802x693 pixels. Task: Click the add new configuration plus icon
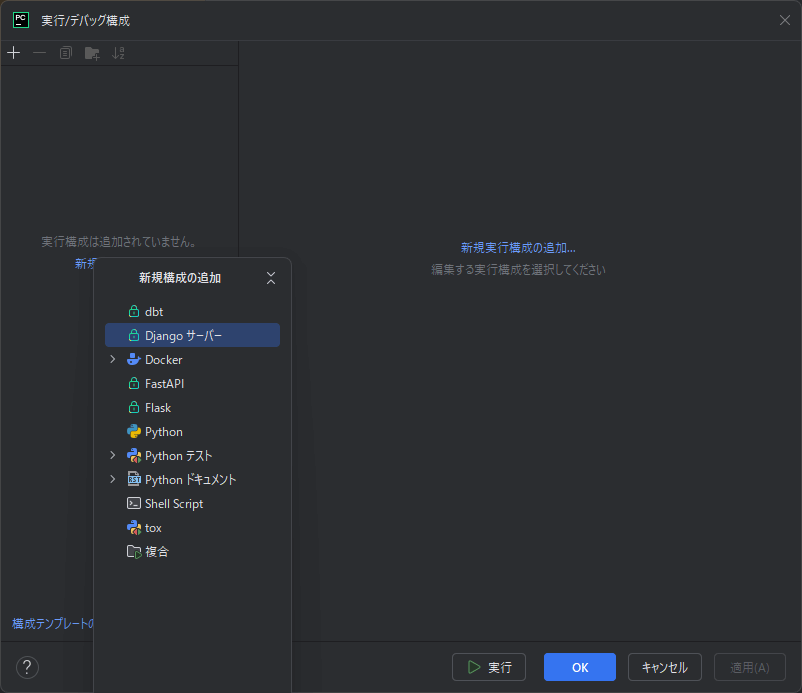pos(13,53)
